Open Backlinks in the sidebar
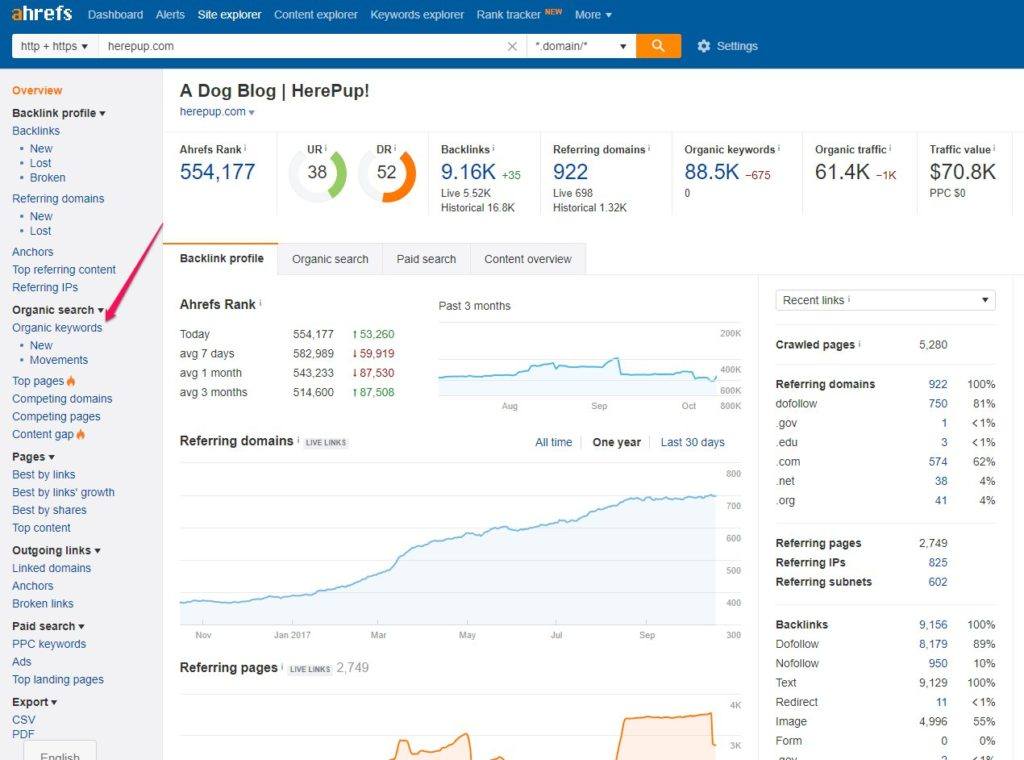This screenshot has height=760, width=1024. (x=36, y=131)
